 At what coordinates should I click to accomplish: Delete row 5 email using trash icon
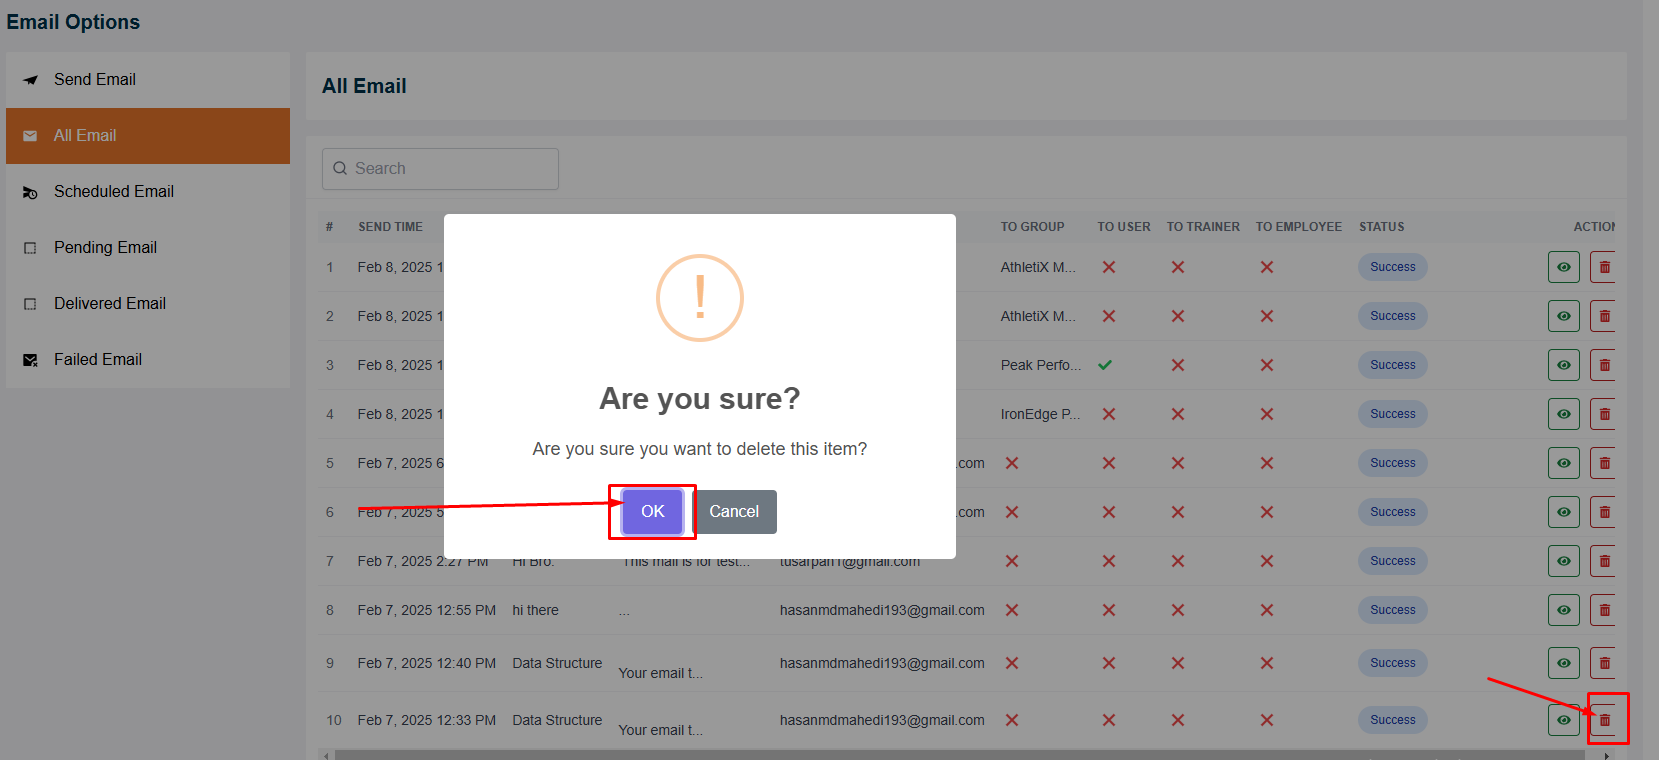click(1604, 463)
